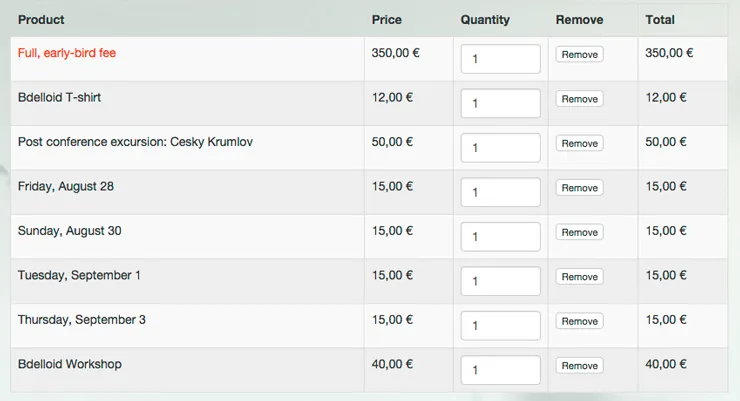Focus quantity field for early-bird fee

coord(500,59)
